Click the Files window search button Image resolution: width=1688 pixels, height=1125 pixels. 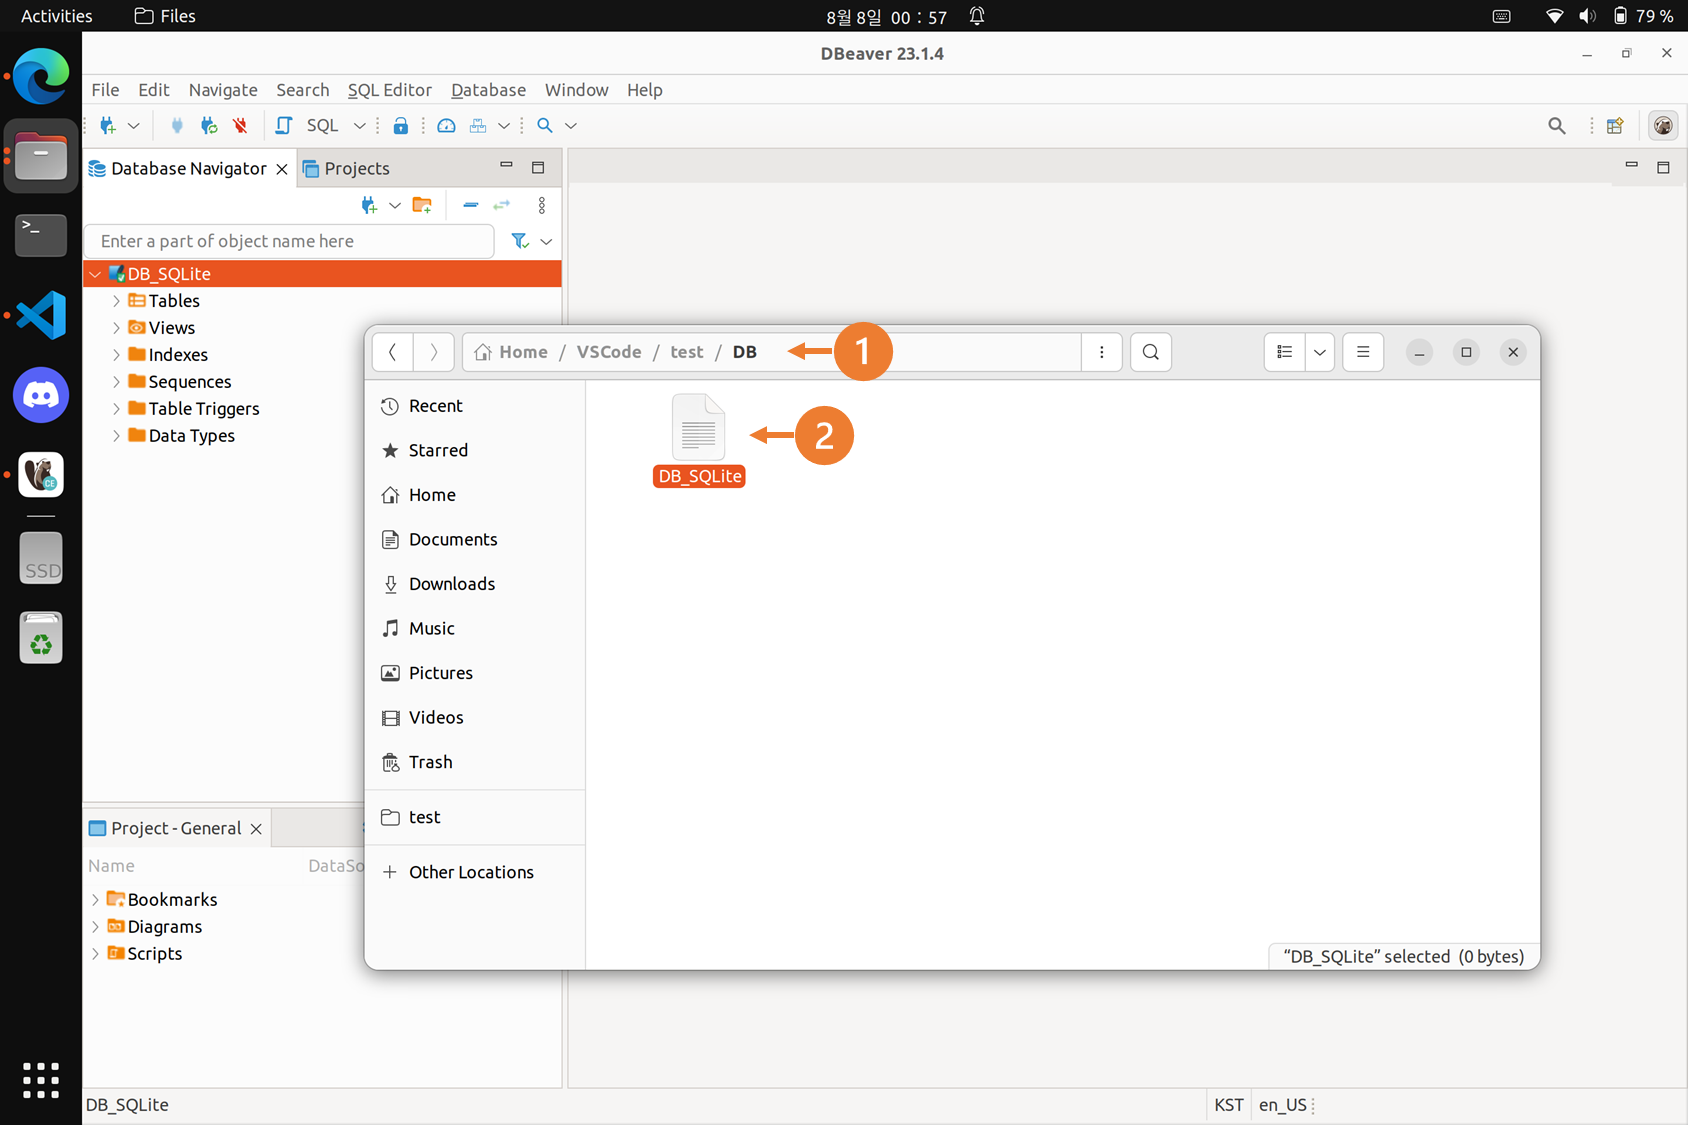1151,352
